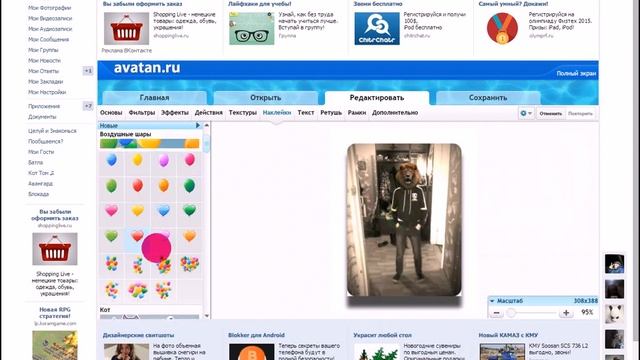This screenshot has width=640, height=360.
Task: Expand the Новые sticker category arrow
Action: coord(198,125)
